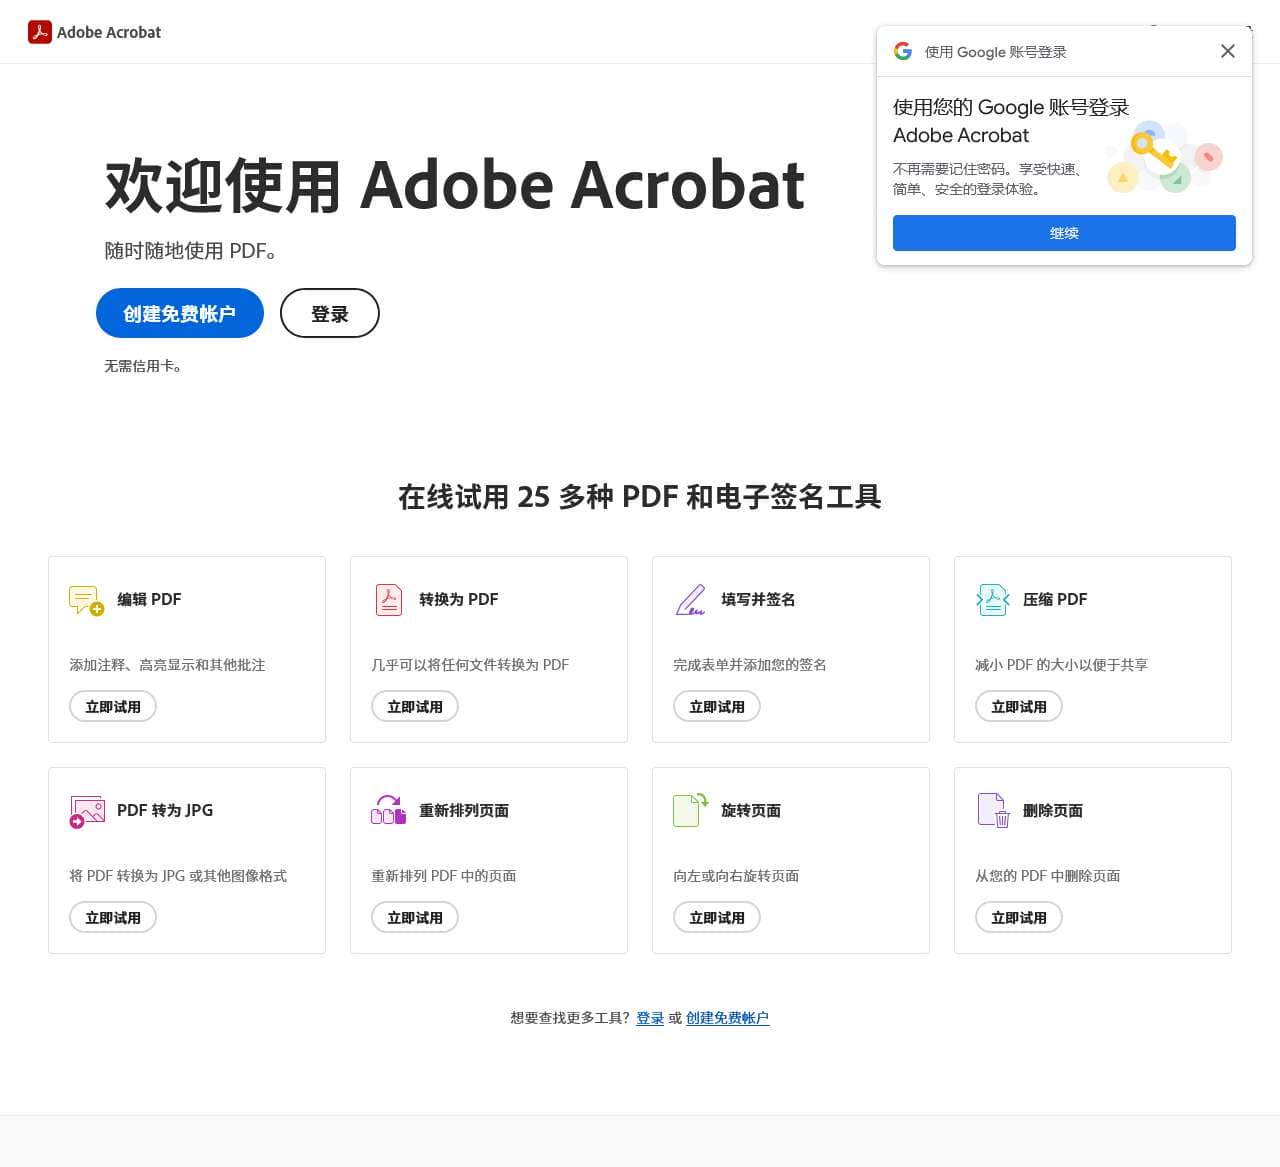Screen dimensions: 1280x1167
Task: Click the 欢迎使用 Adobe Acrobat heading
Action: point(455,185)
